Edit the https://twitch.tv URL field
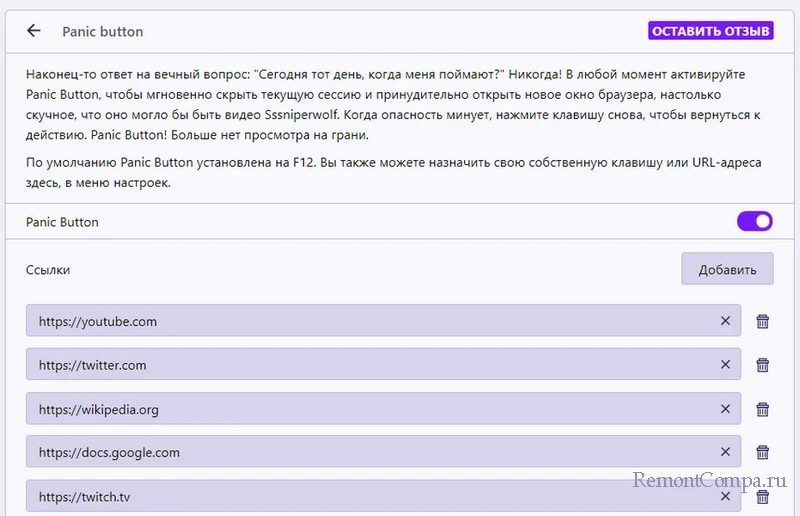This screenshot has width=800, height=516. point(370,496)
